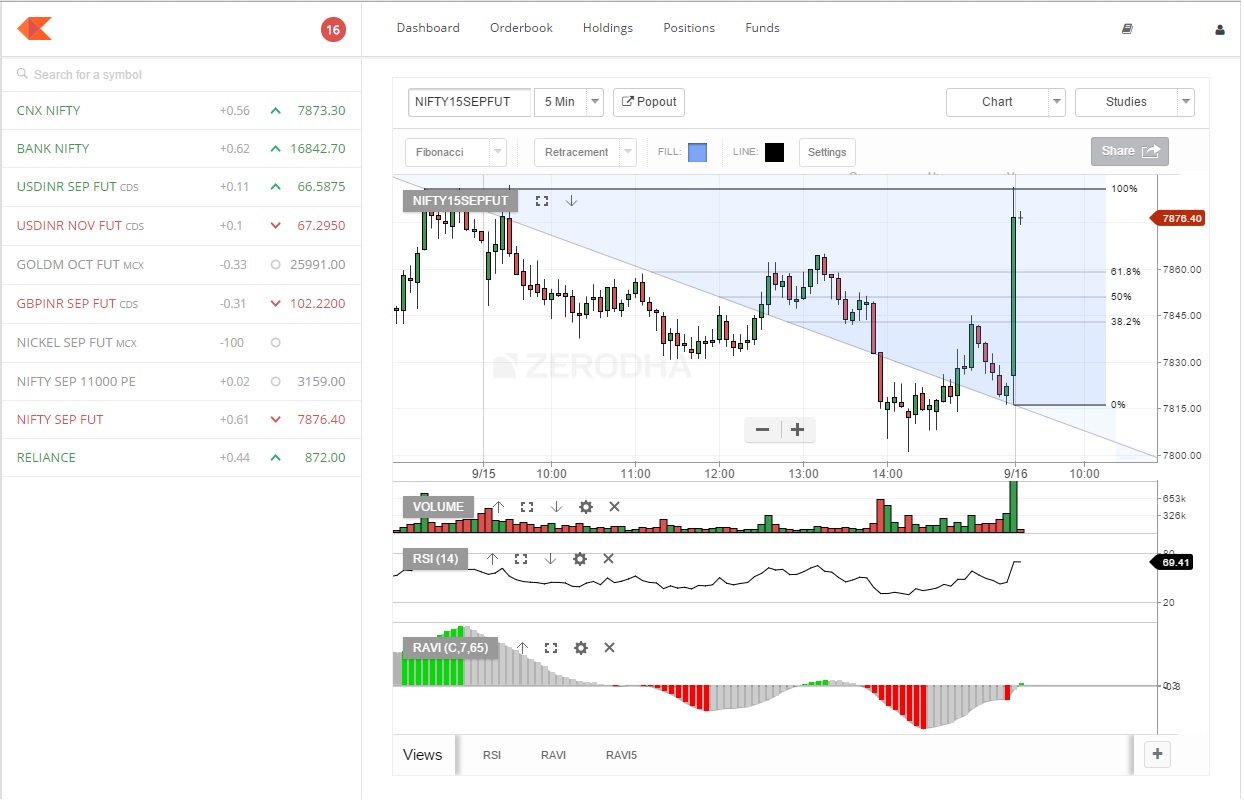Maximize the VOLUME panel
Viewport: 1244px width, 812px height.
(527, 507)
